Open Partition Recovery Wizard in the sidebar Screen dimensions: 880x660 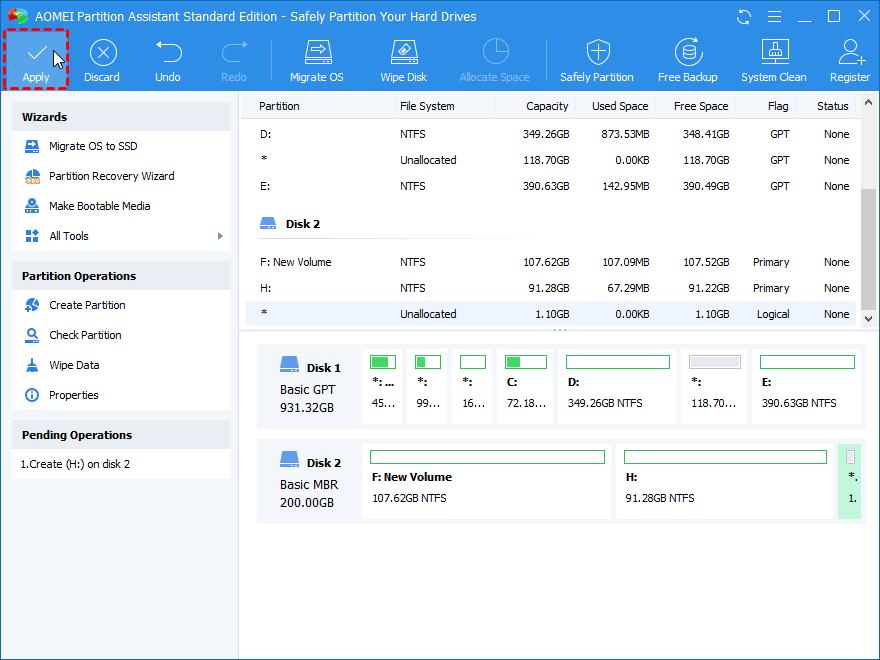(x=111, y=176)
